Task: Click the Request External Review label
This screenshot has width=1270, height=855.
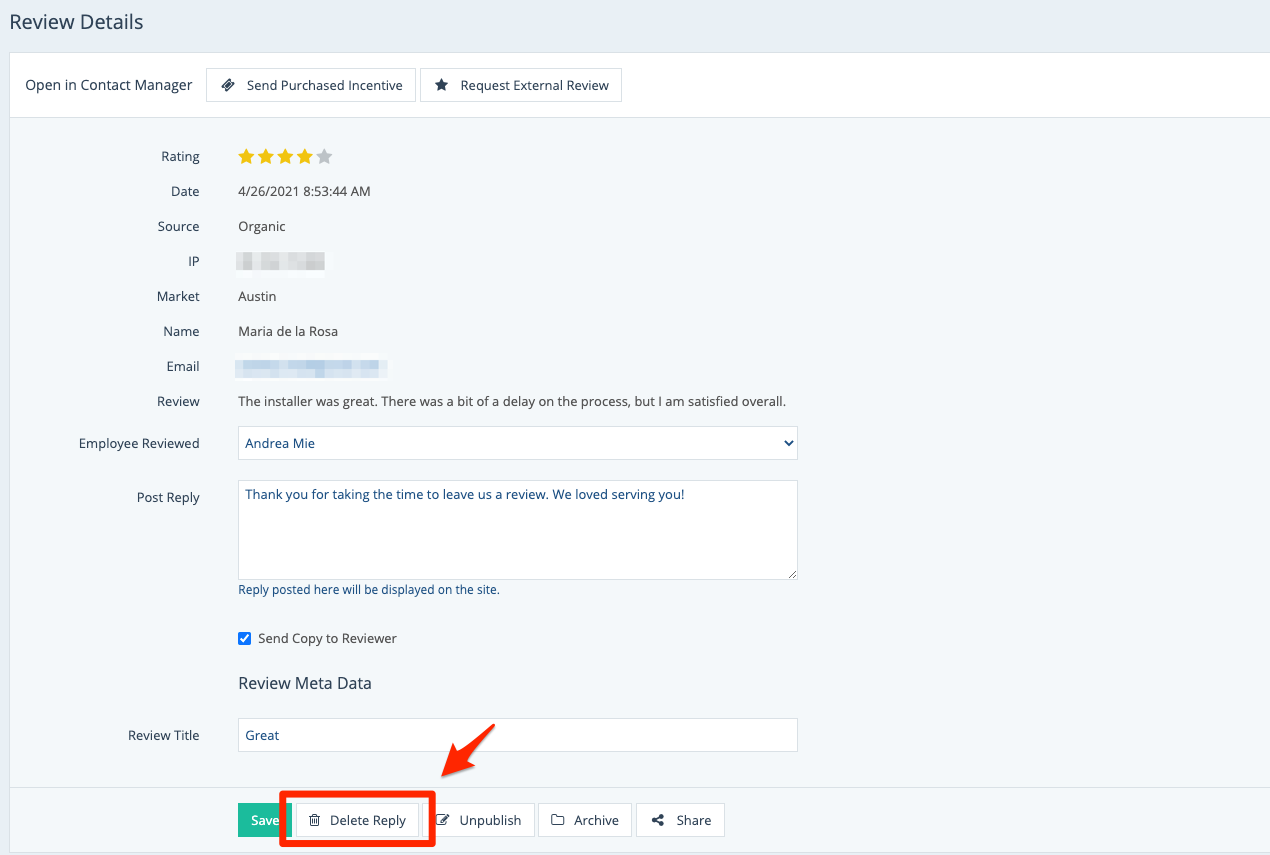Action: (534, 86)
